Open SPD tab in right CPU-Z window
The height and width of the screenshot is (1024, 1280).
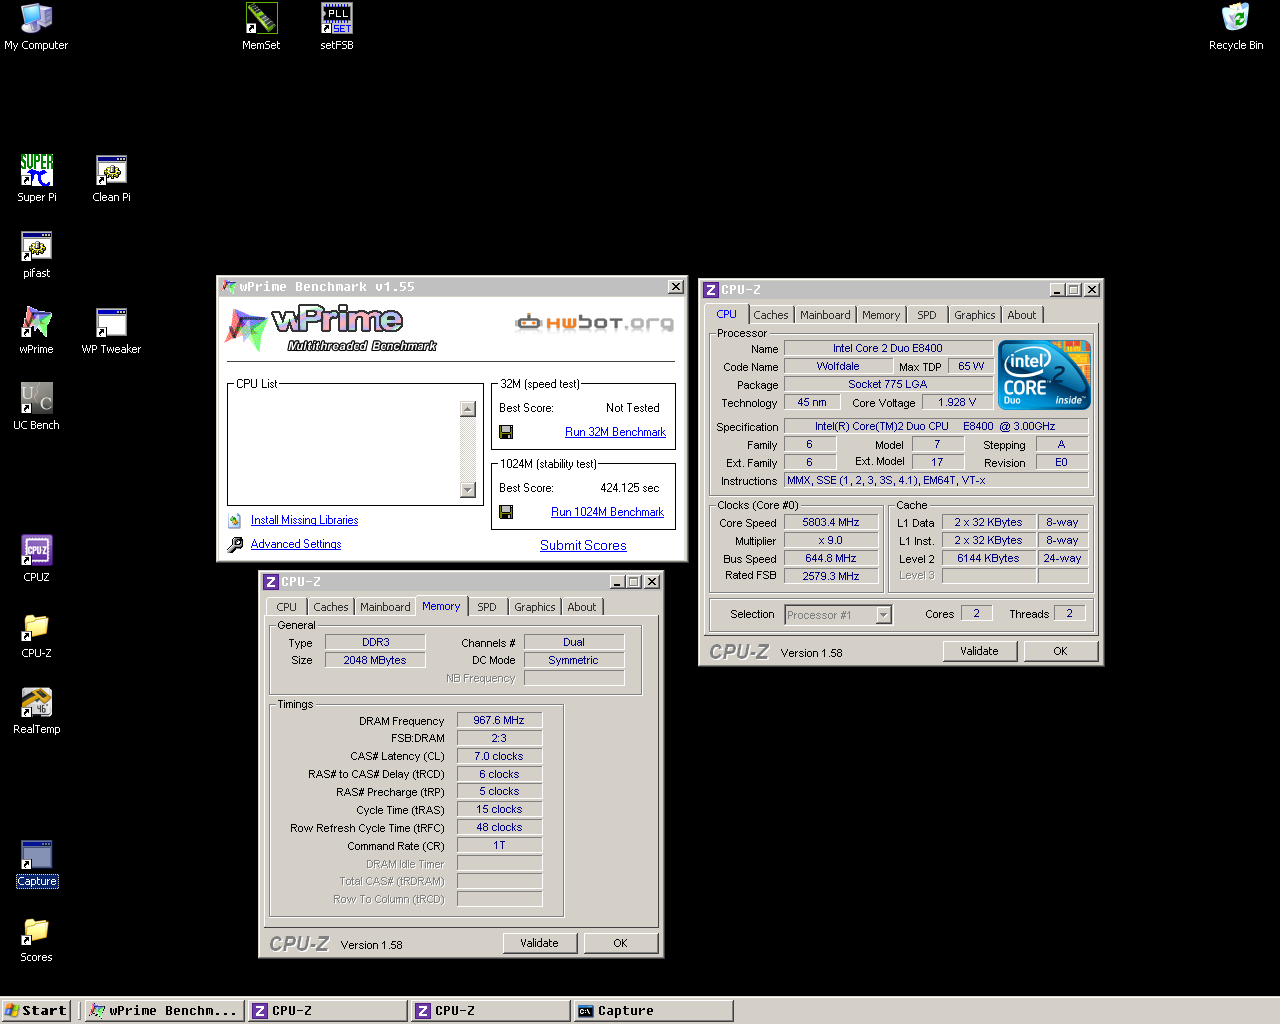point(927,315)
